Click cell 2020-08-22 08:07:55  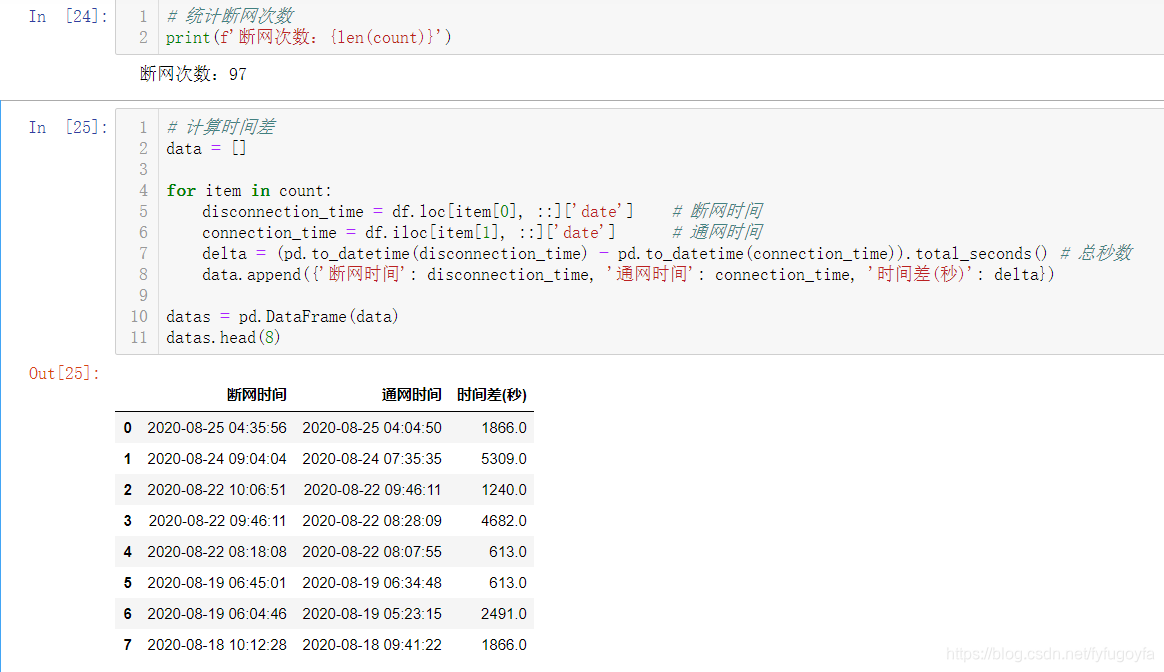tap(372, 552)
